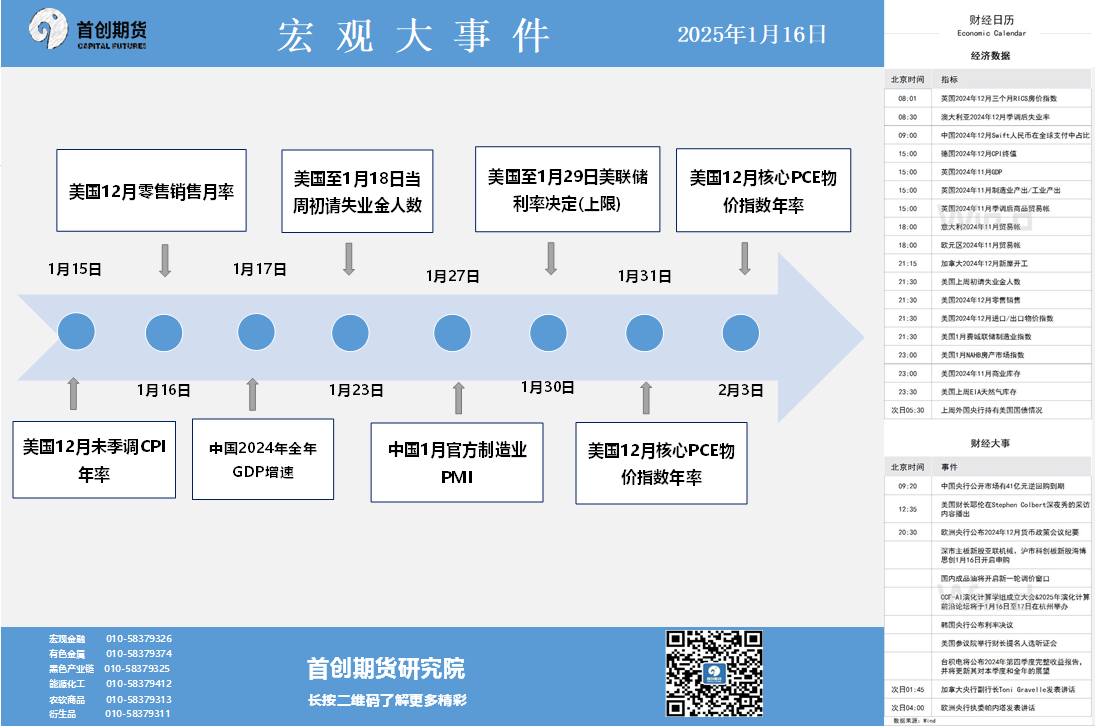Select the timeline circle for 1月15日

tap(75, 333)
